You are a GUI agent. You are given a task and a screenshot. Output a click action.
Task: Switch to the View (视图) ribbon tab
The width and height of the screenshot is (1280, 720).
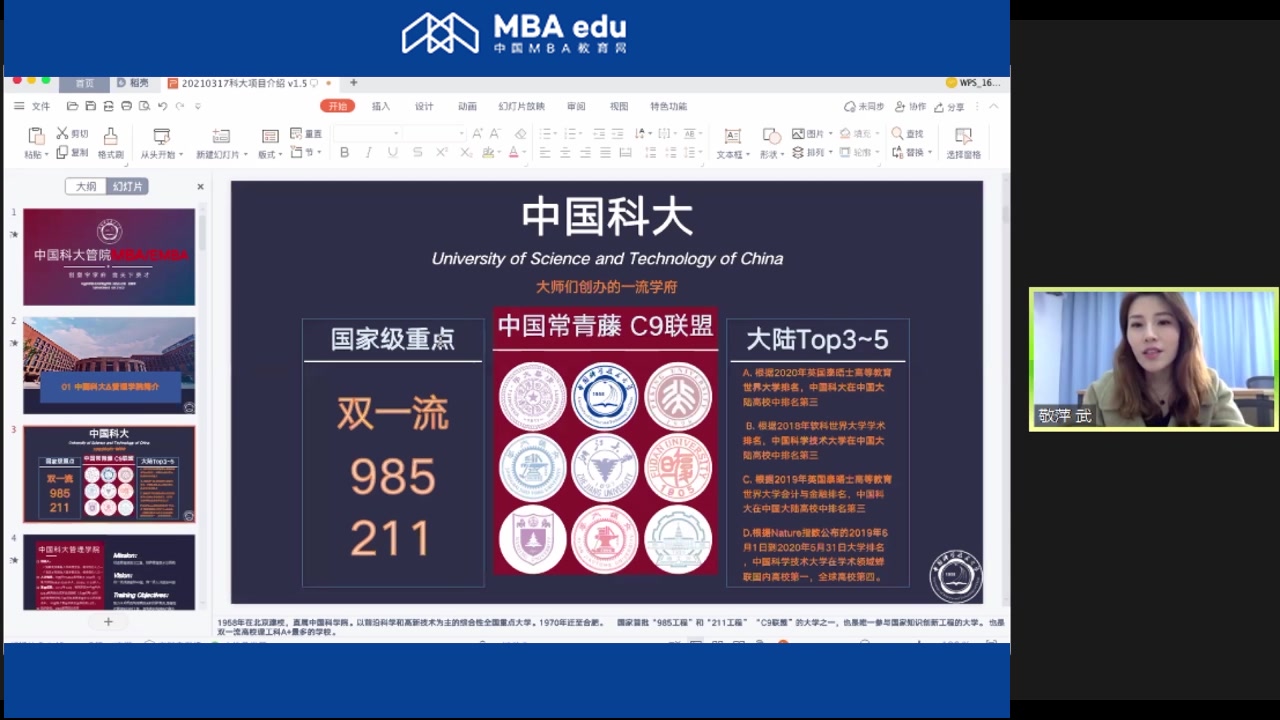[x=619, y=106]
